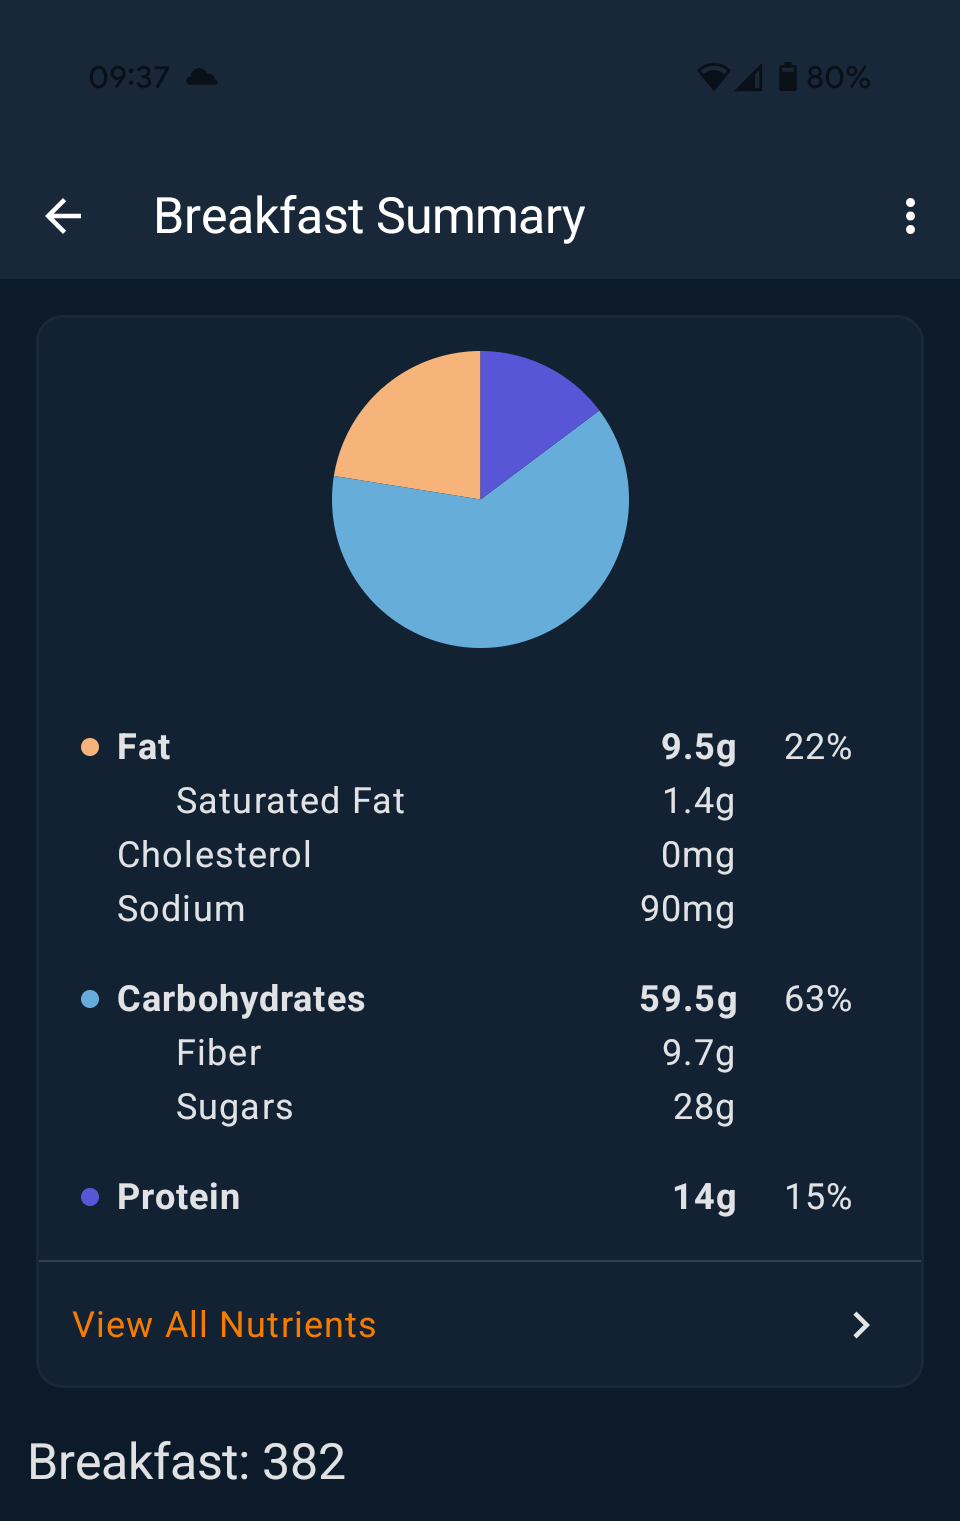Image resolution: width=960 pixels, height=1521 pixels.
Task: Tap the Protein row label
Action: [x=179, y=1197]
